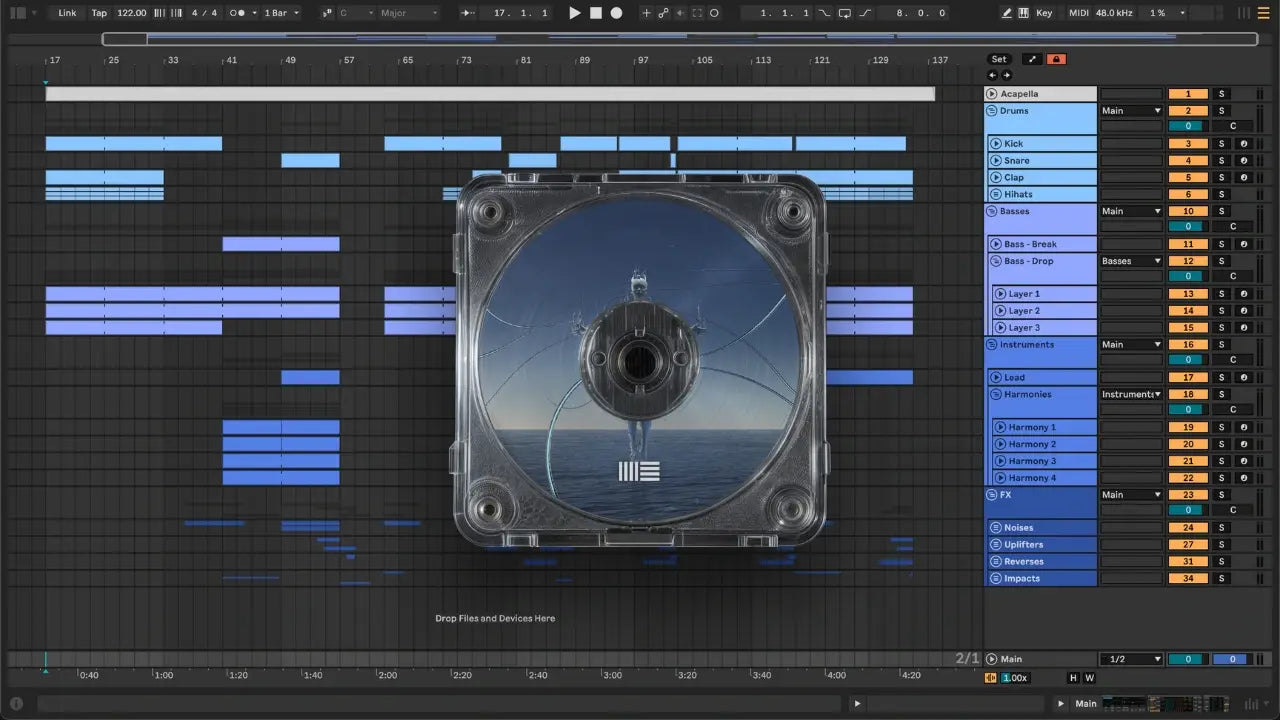Screen dimensions: 1280x720
Task: Click the Follow playback arrow icon
Action: tap(467, 13)
